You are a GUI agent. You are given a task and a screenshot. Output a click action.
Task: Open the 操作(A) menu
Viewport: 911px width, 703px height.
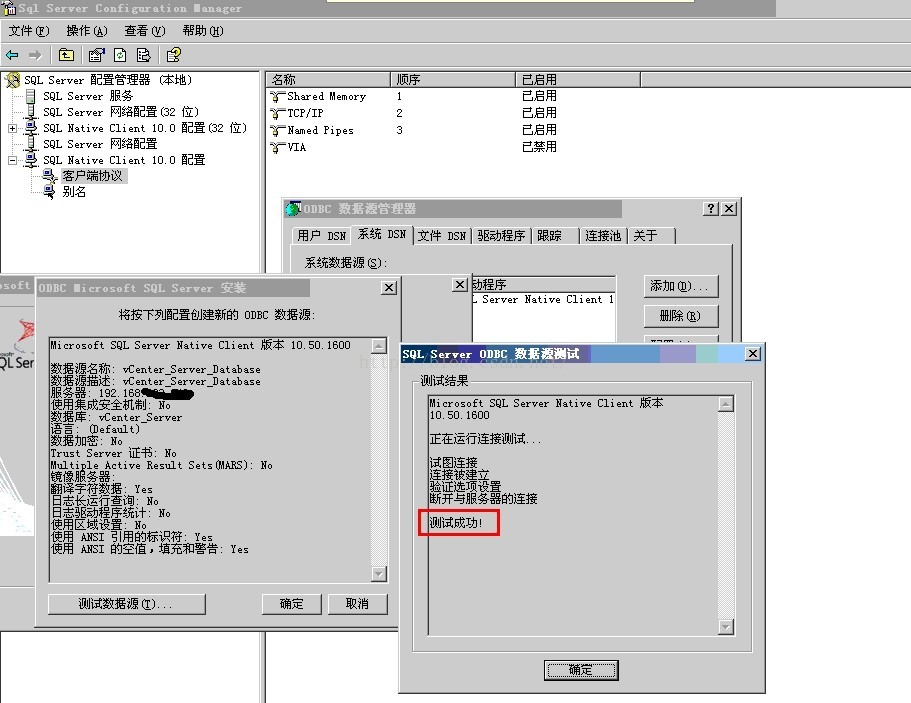pos(87,31)
